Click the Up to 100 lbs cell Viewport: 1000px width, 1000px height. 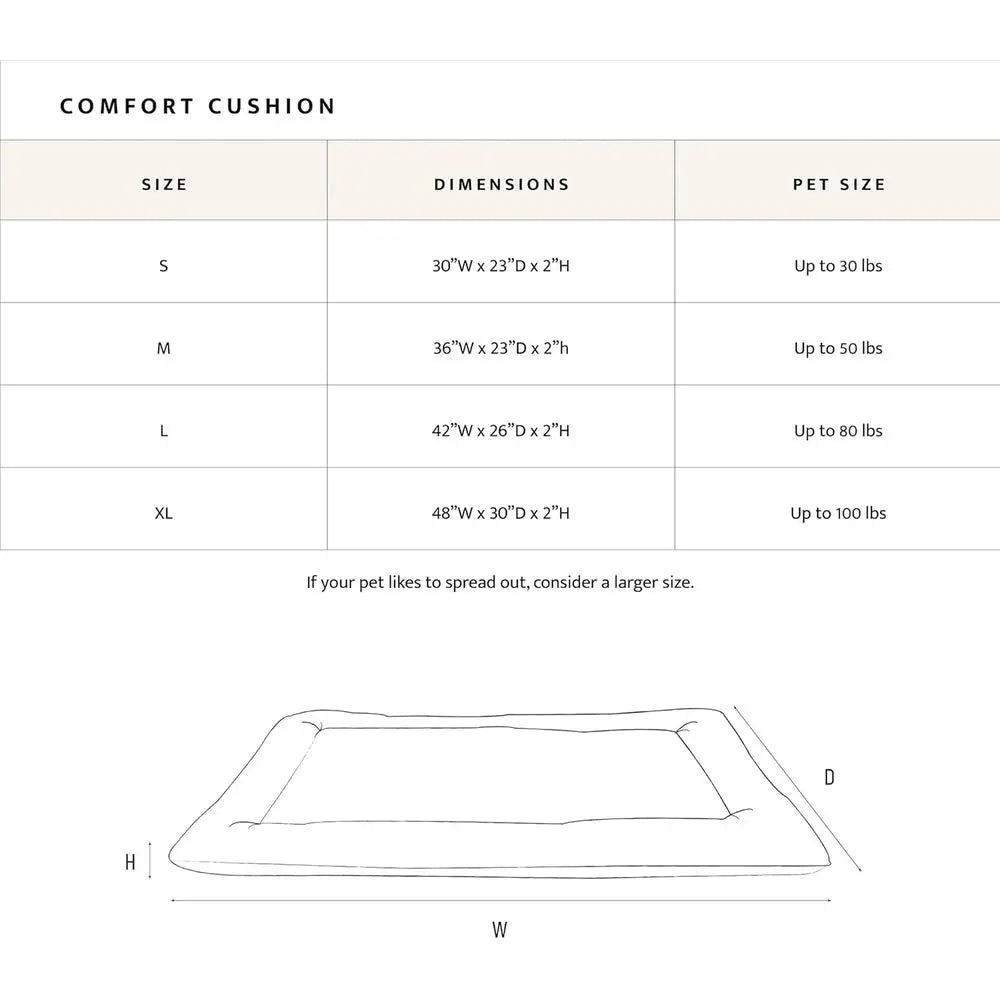[x=838, y=513]
